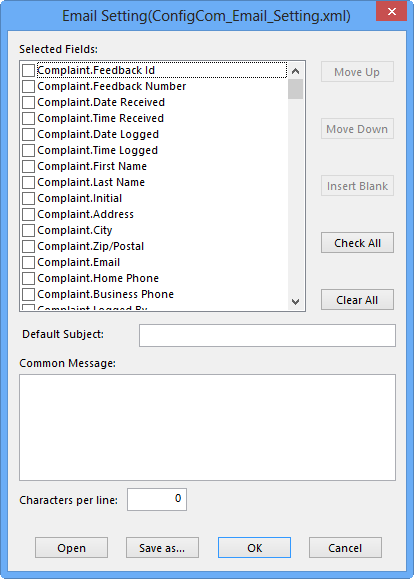This screenshot has width=414, height=579.
Task: Select the Complaint.Business Phone label
Action: pyautogui.click(x=106, y=294)
